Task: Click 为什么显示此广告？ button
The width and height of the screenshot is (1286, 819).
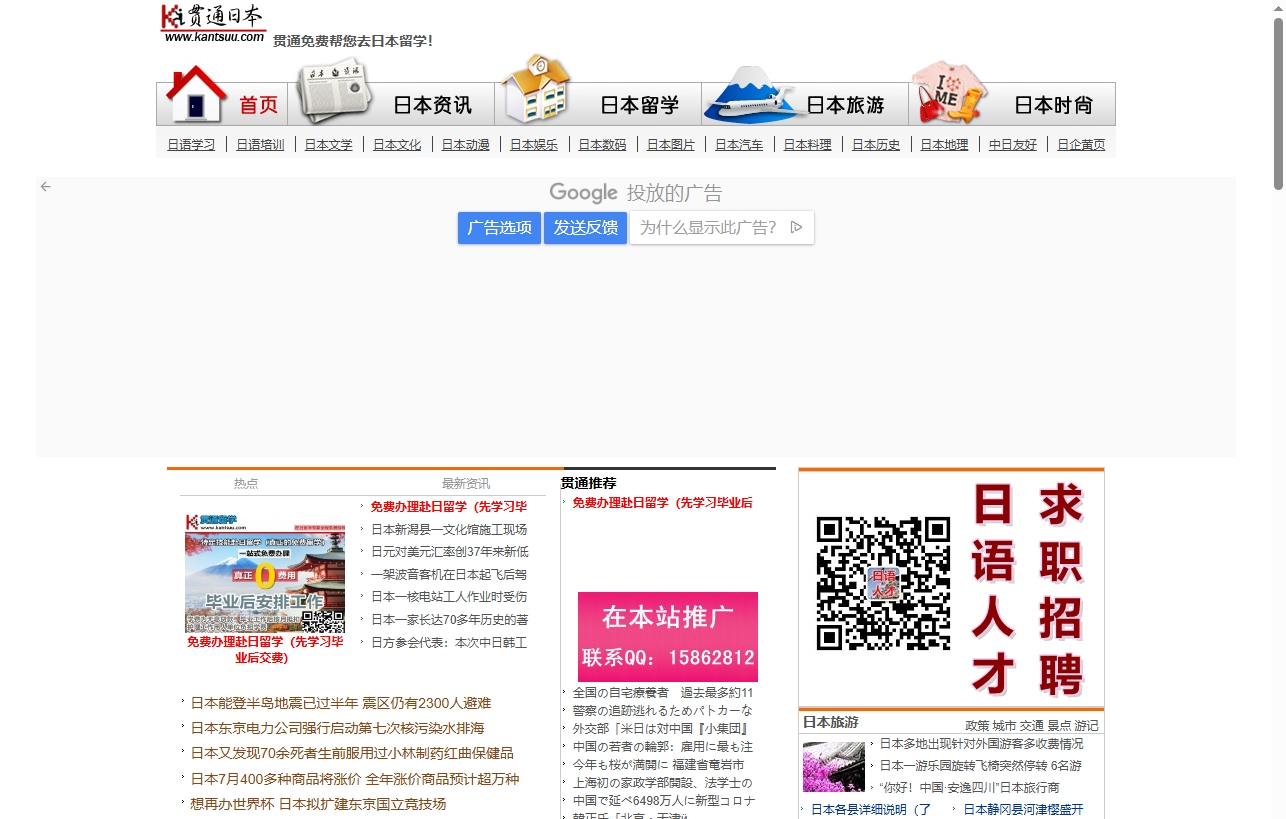Action: coord(722,227)
